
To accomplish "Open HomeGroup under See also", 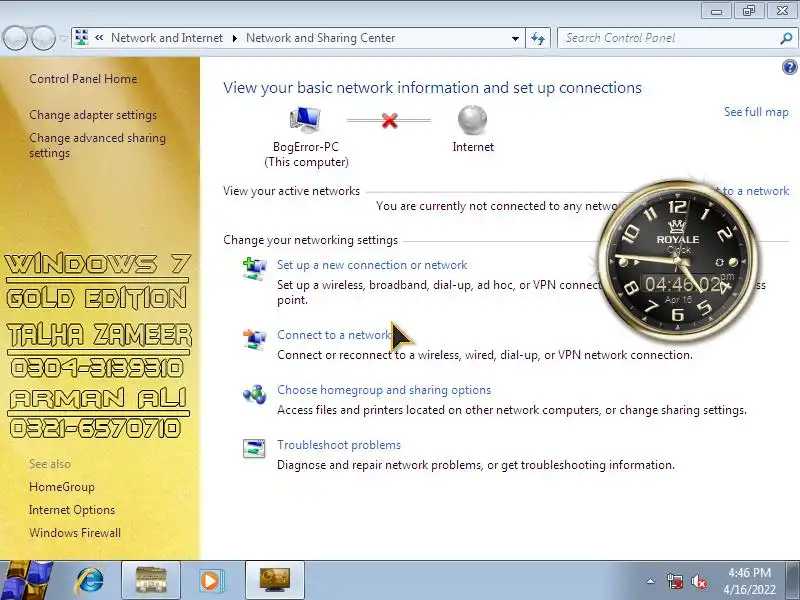I will 62,487.
